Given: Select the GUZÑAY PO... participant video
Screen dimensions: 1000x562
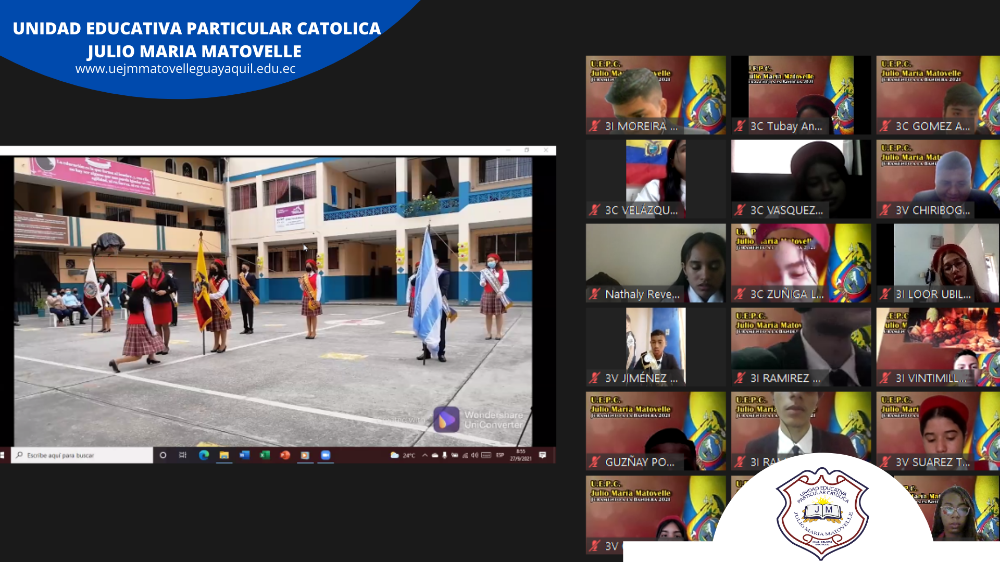Looking at the screenshot, I should pos(656,431).
